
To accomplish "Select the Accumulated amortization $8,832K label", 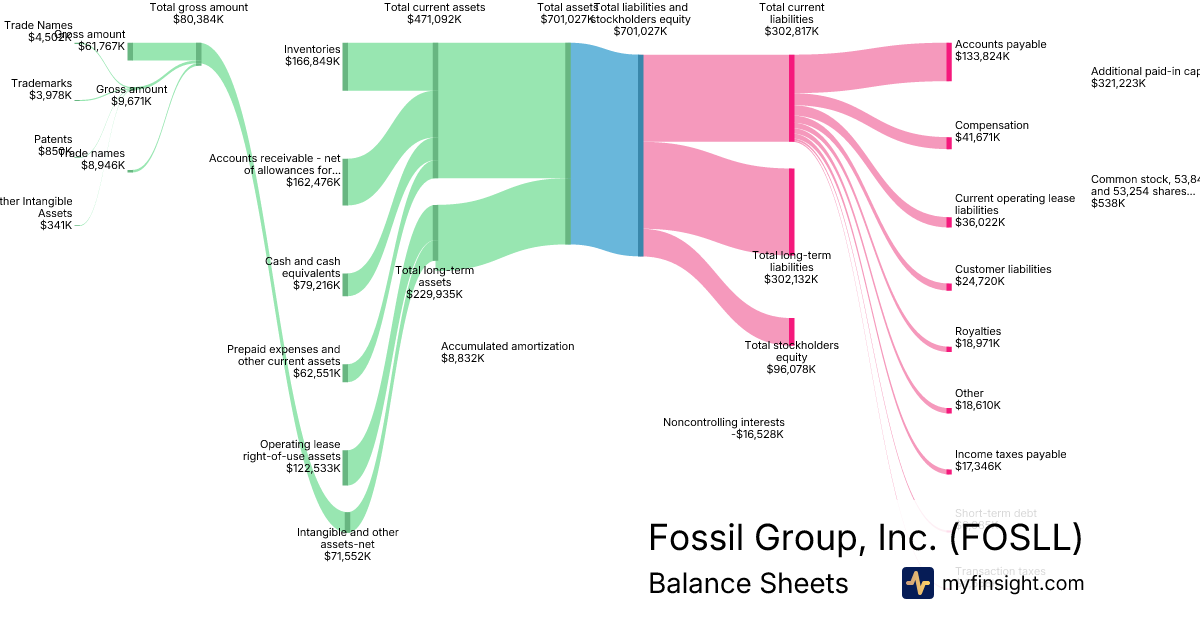I will tap(508, 352).
